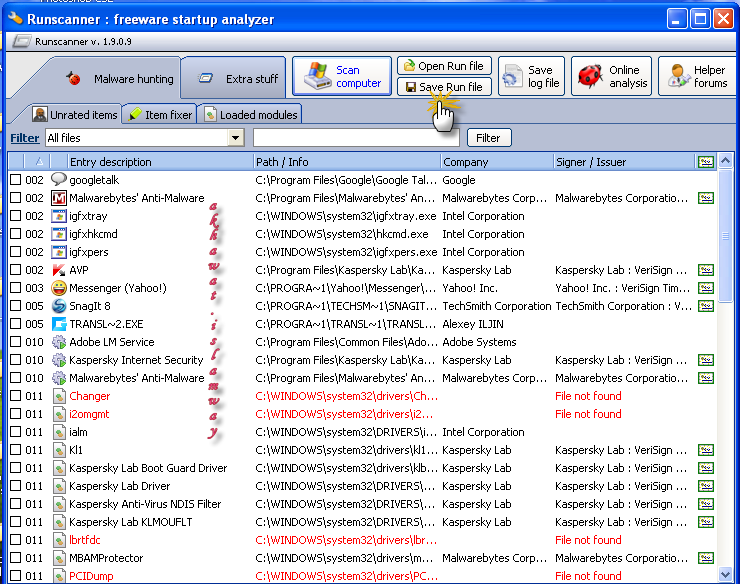Mark the Adobe LM Service checkbox
The width and height of the screenshot is (740, 584).
pos(16,341)
